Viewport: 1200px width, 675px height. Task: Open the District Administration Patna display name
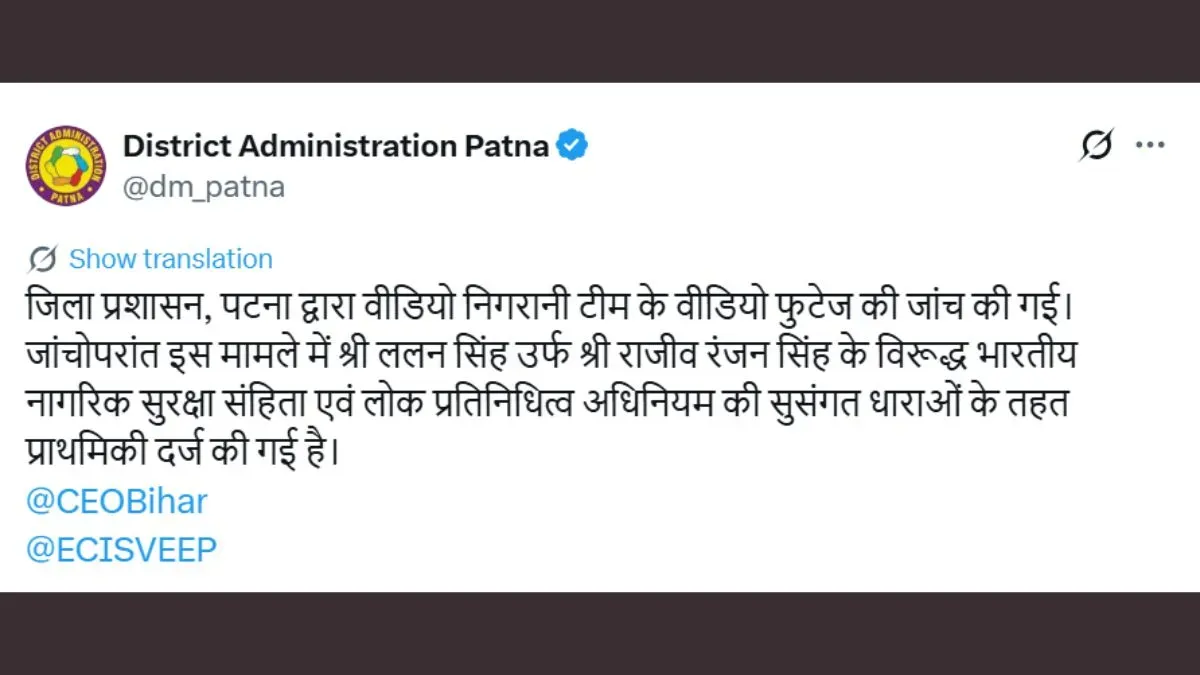pos(335,146)
